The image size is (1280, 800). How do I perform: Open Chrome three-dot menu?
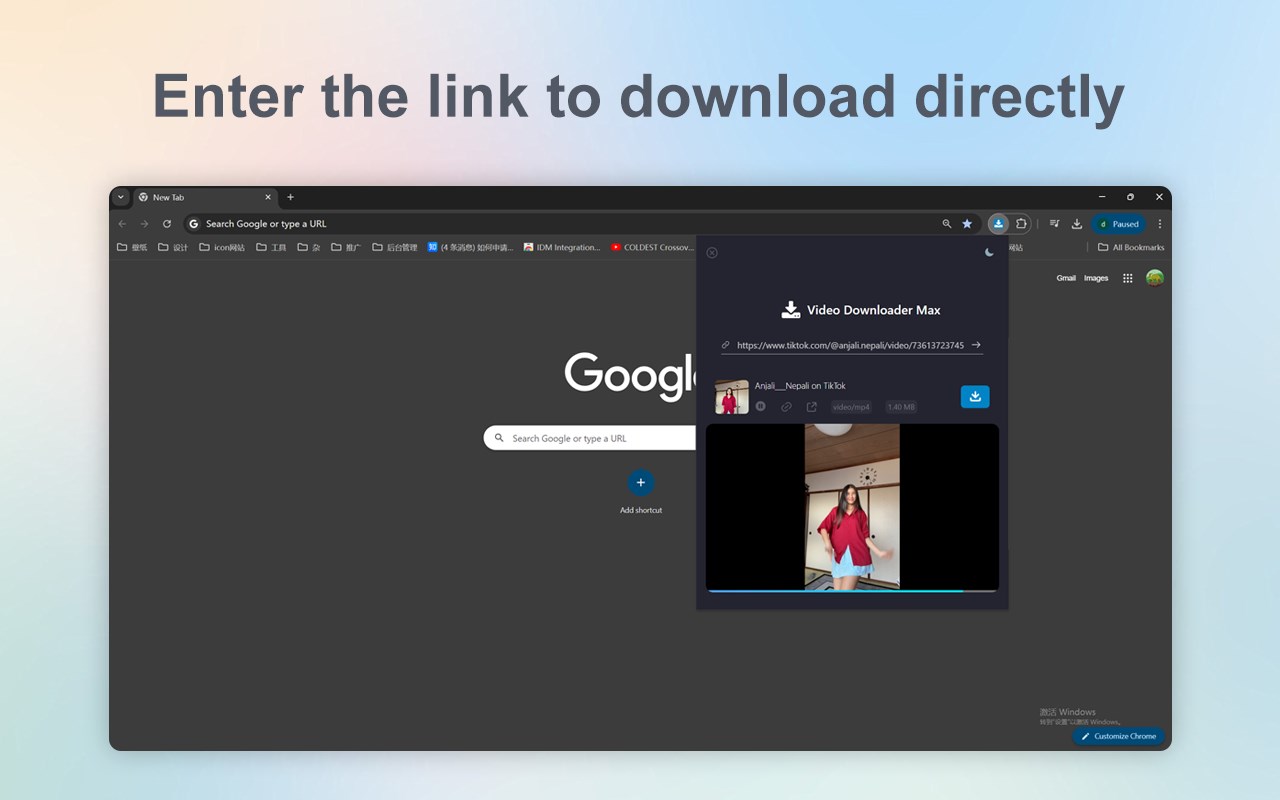[1160, 224]
